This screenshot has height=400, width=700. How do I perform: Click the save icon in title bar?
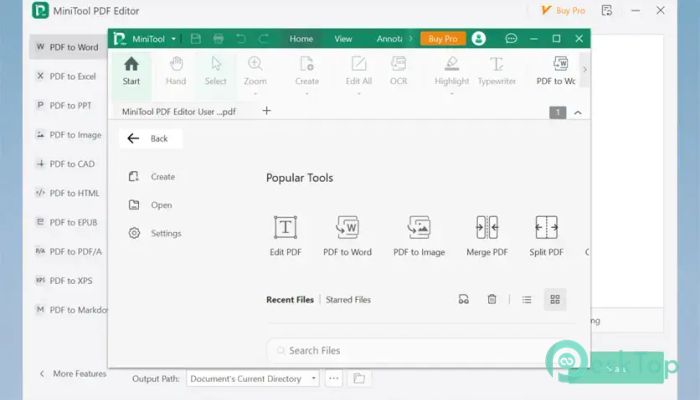196,39
